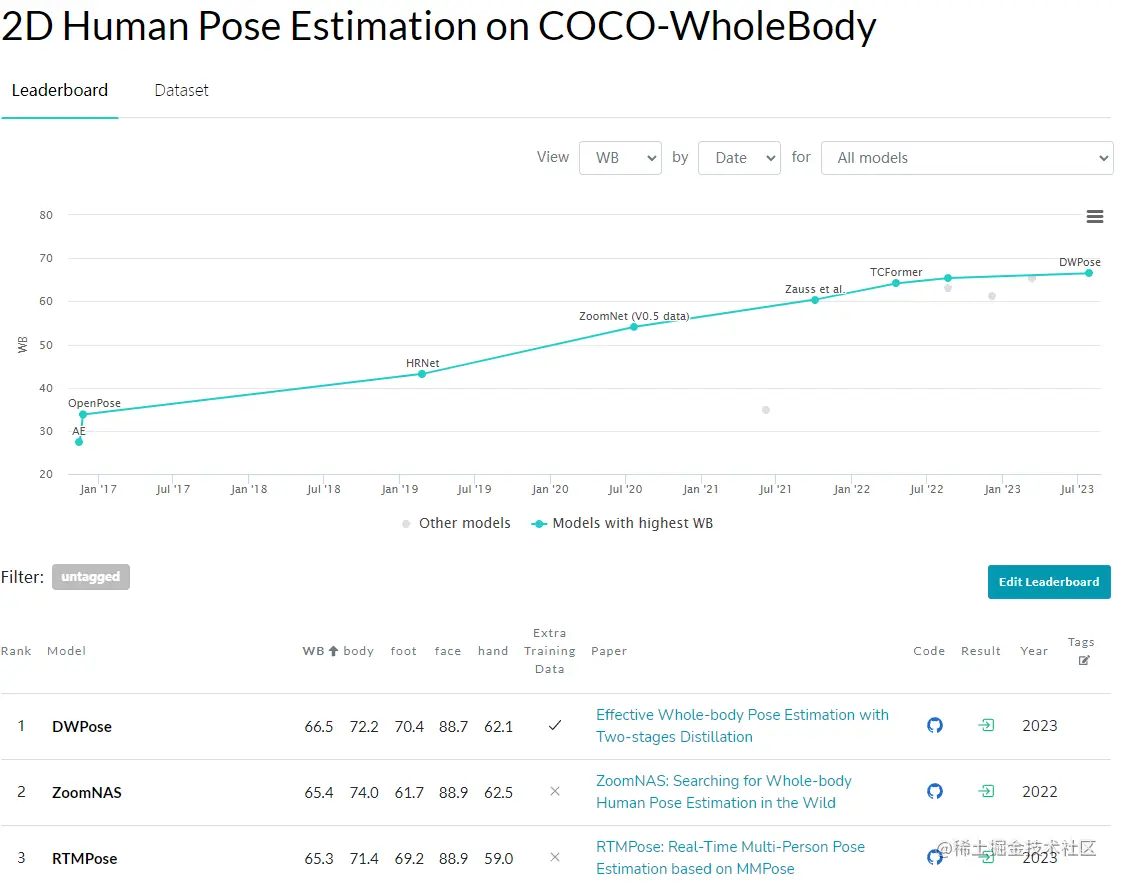
Task: Click the edit Tags pencil icon
Action: pos(1084,660)
